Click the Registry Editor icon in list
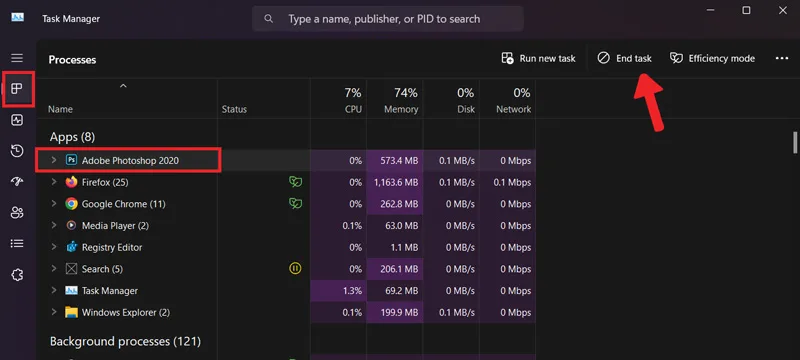The width and height of the screenshot is (800, 360). tap(71, 247)
